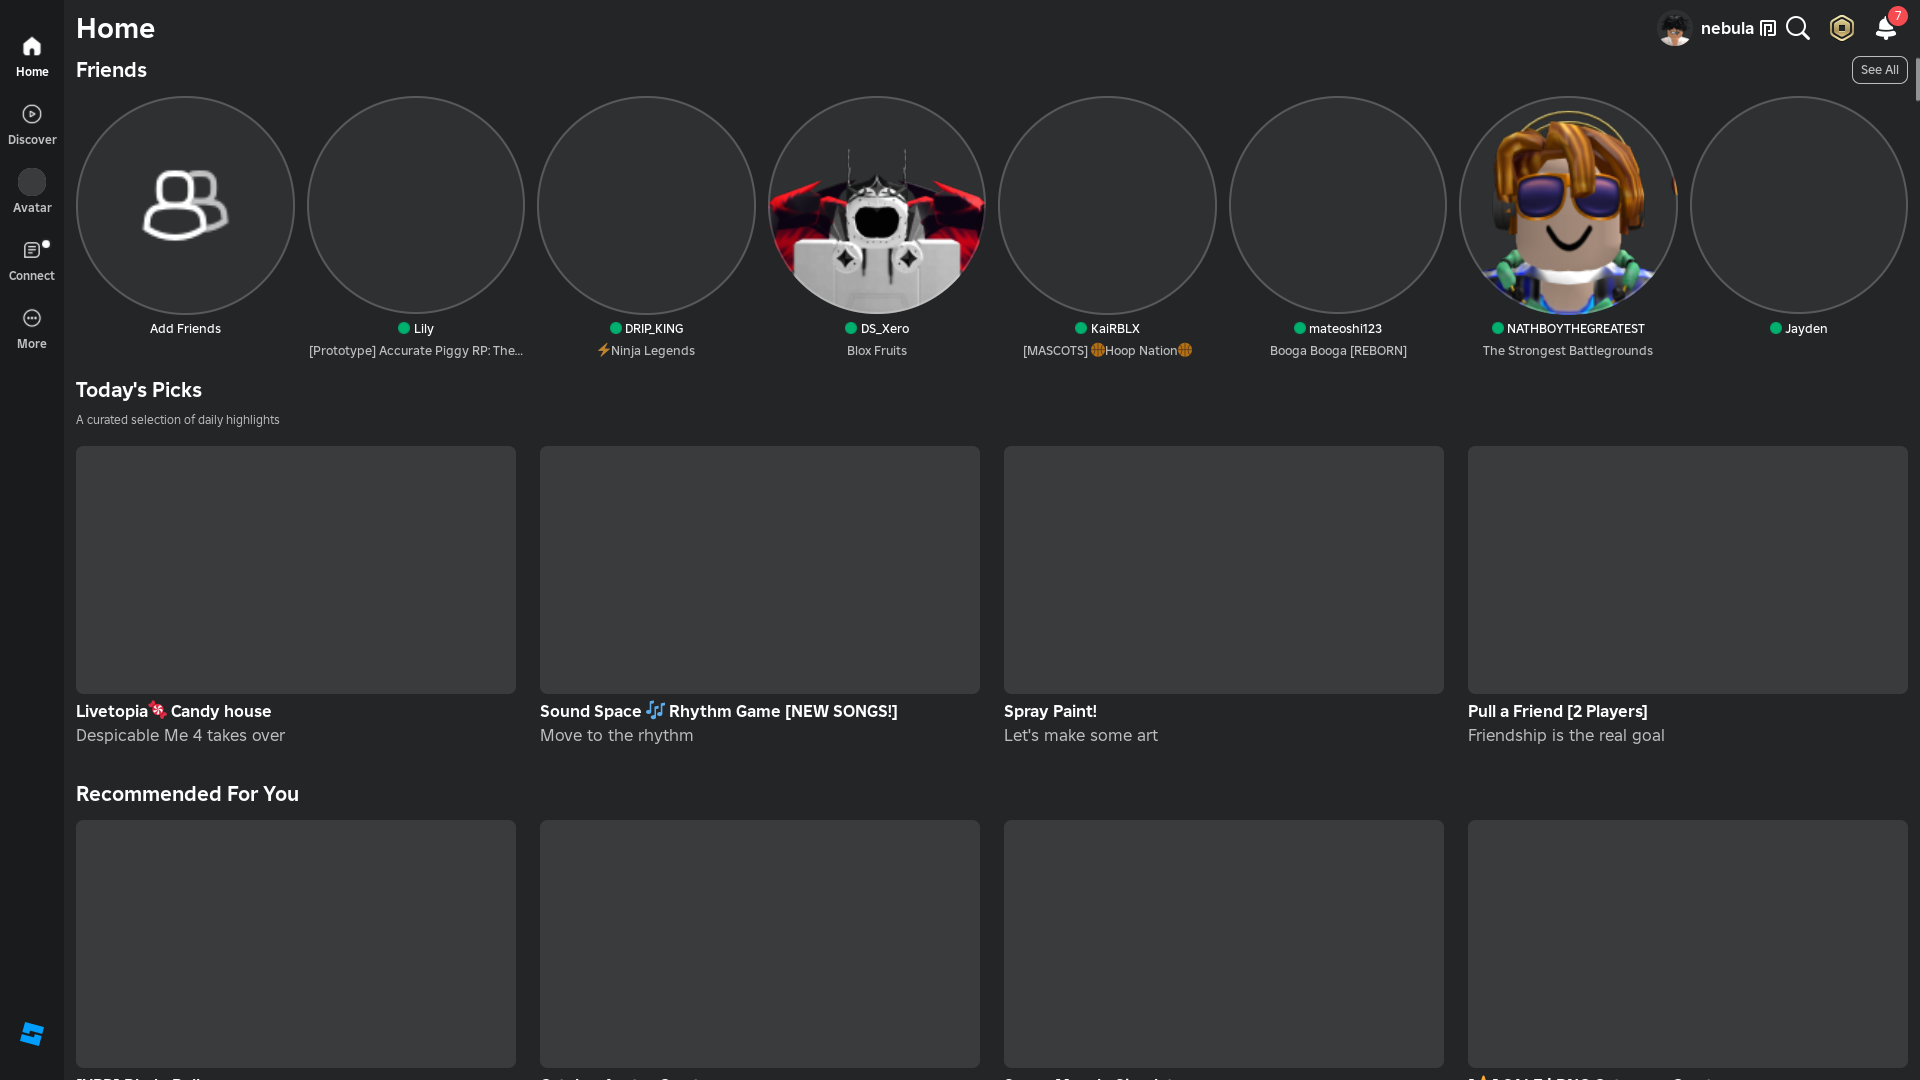Viewport: 1920px width, 1080px height.
Task: Open the More sidebar menu
Action: (x=32, y=318)
